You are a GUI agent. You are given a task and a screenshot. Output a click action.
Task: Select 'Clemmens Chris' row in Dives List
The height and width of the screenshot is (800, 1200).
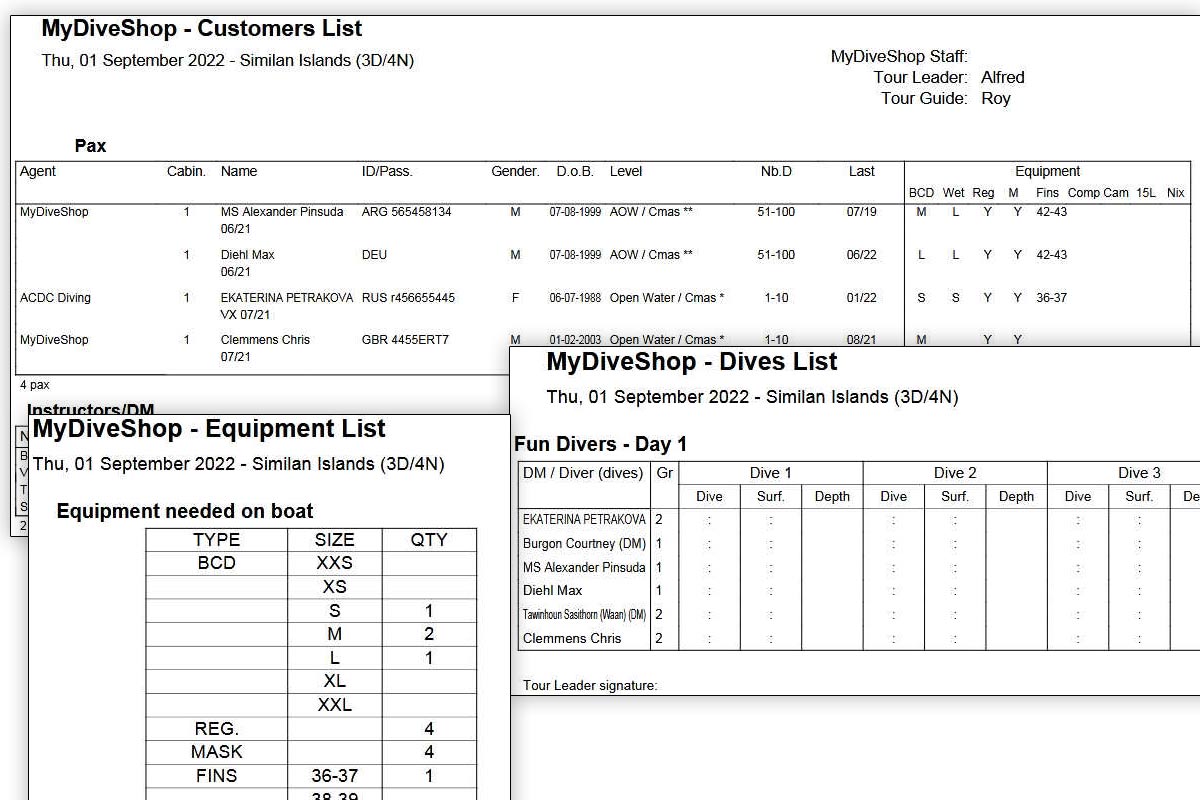pyautogui.click(x=572, y=638)
